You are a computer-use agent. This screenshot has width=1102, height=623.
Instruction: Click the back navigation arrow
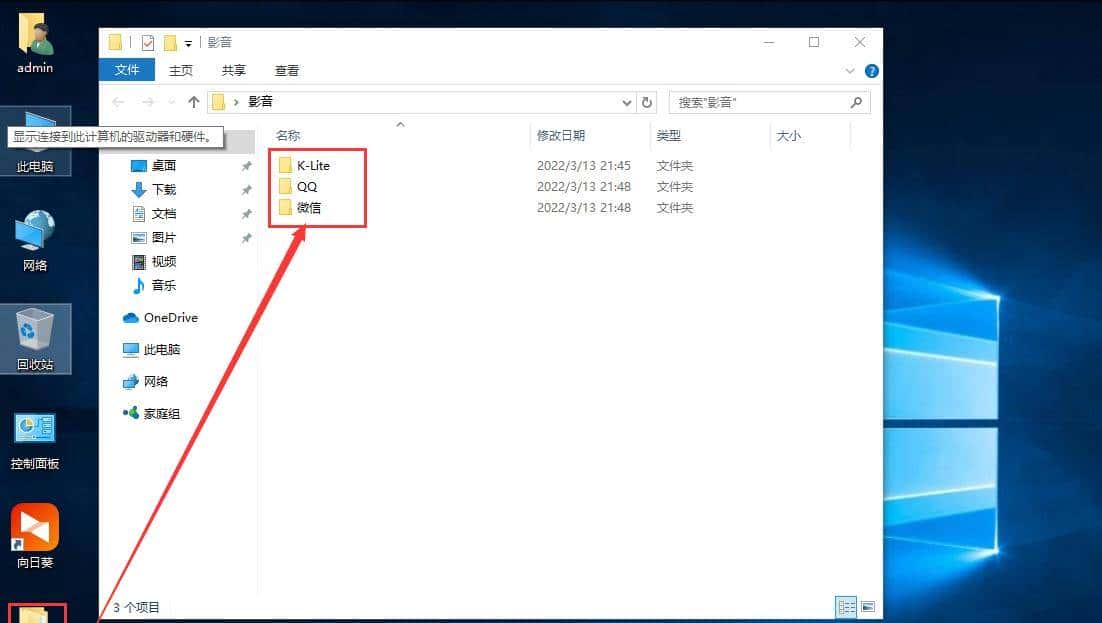pos(118,102)
